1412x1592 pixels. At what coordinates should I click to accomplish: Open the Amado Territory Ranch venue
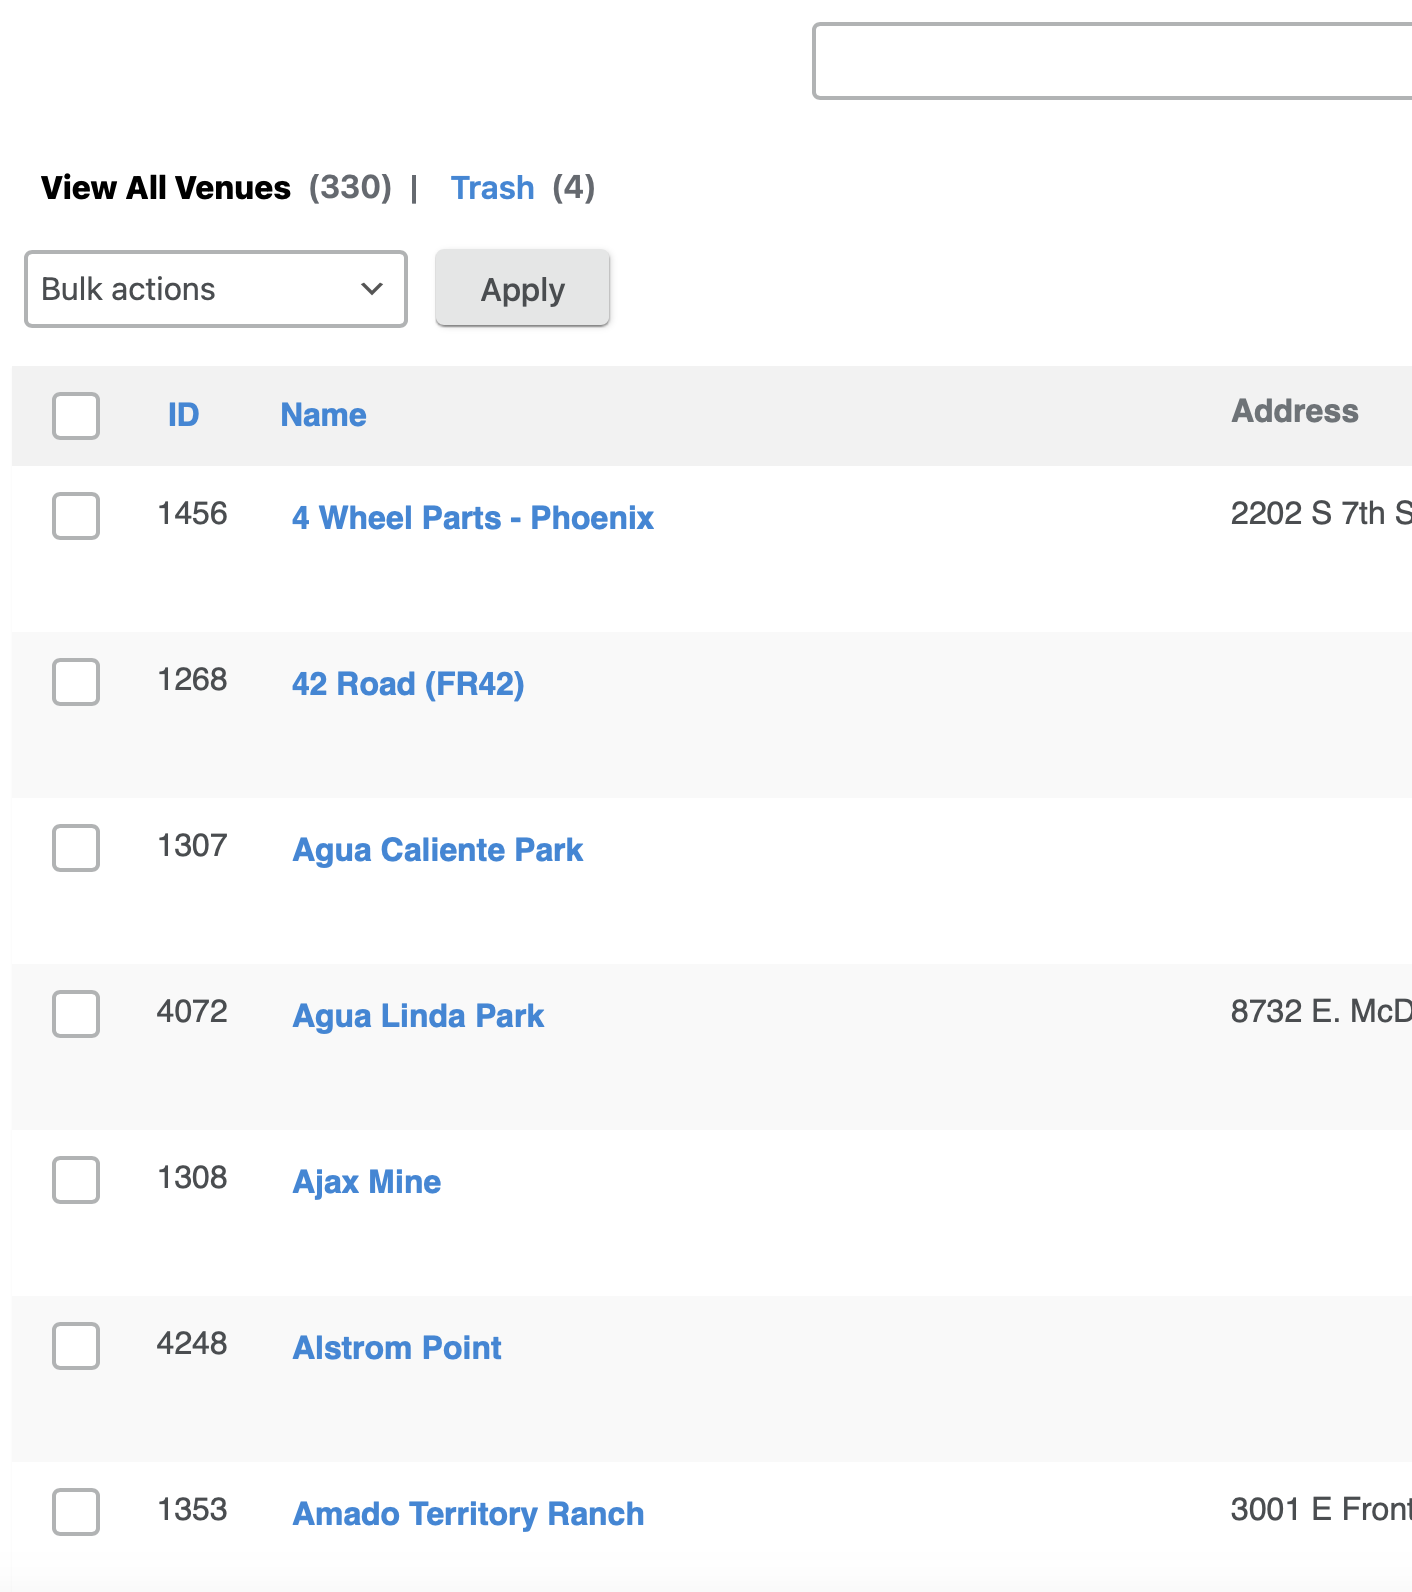pyautogui.click(x=468, y=1514)
